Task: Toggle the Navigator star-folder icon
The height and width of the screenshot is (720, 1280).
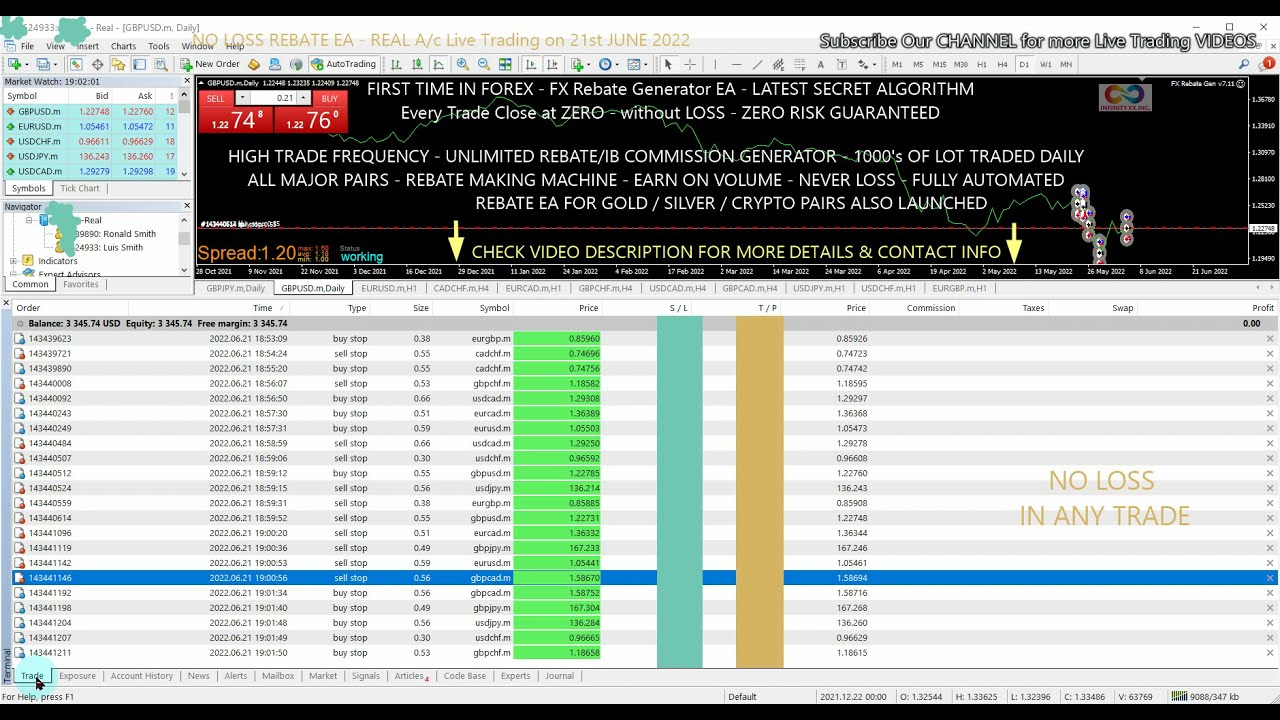Action: pos(118,64)
